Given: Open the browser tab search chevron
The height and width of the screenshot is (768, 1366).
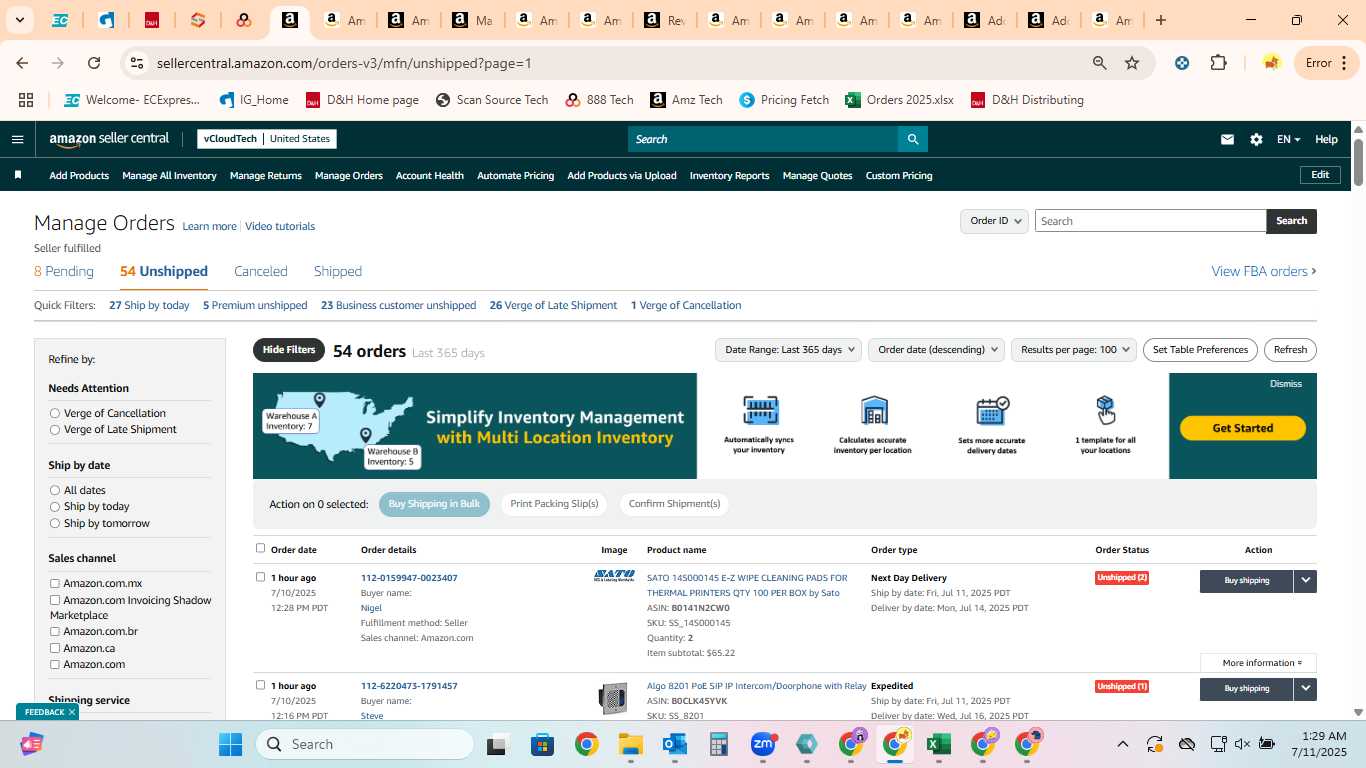Looking at the screenshot, I should click(19, 20).
